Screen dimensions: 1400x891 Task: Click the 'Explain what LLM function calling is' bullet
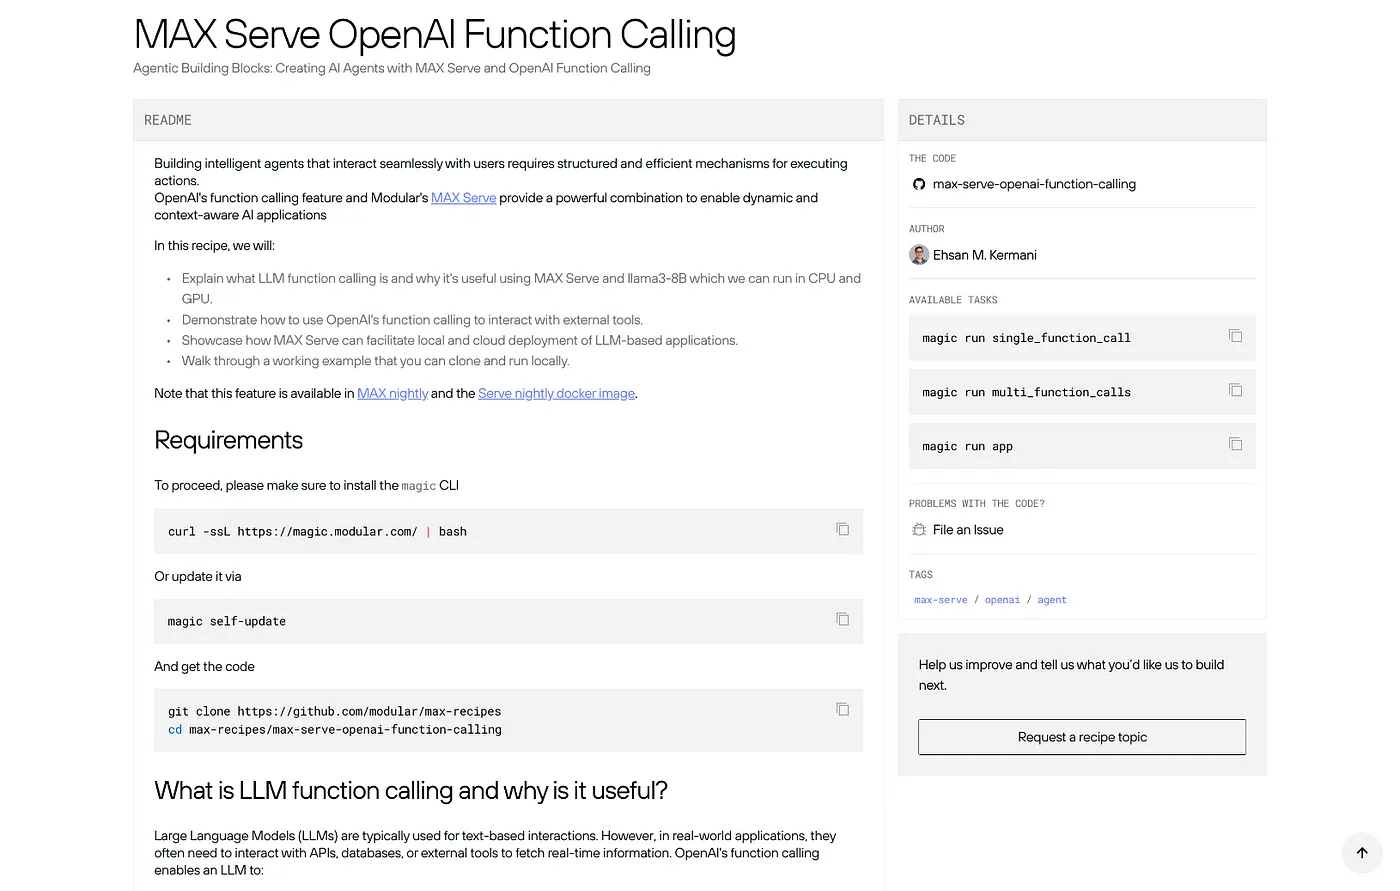point(521,288)
